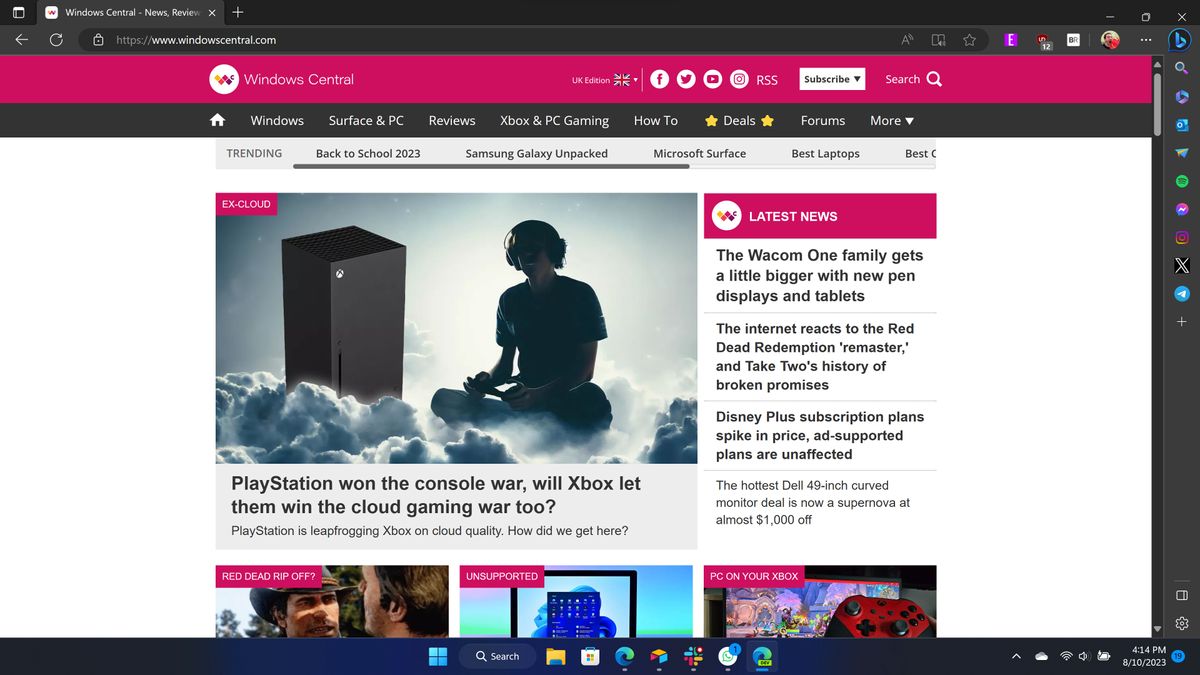Viewport: 1200px width, 675px height.
Task: Click the page vertical scrollbar thumb
Action: point(1158,103)
